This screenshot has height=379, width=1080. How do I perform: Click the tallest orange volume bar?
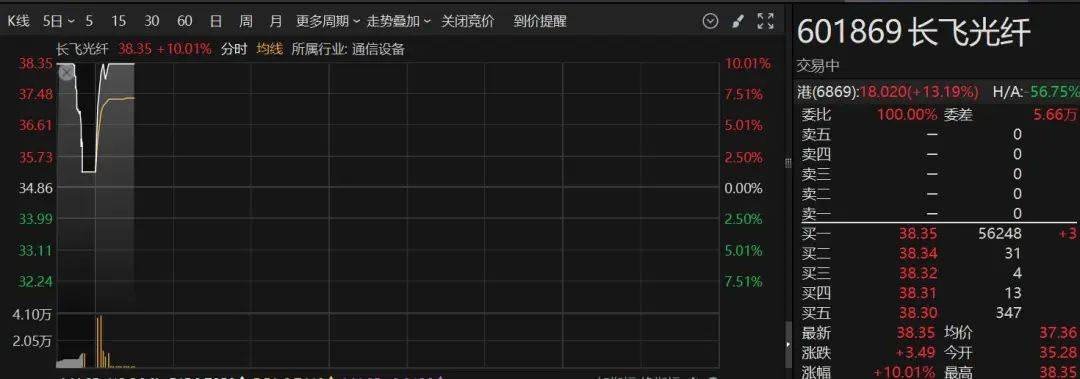pos(101,342)
